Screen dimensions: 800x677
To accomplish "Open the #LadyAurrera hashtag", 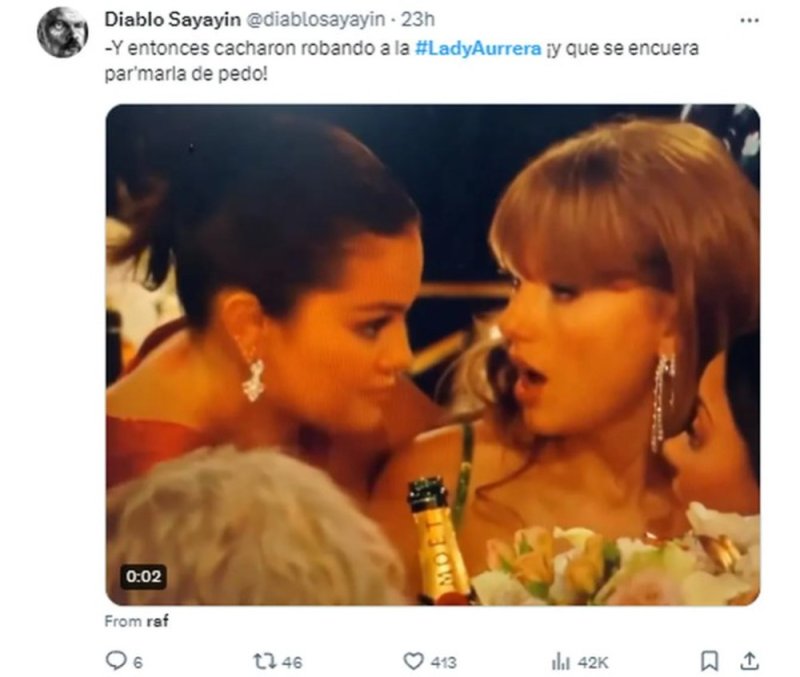I will coord(477,50).
